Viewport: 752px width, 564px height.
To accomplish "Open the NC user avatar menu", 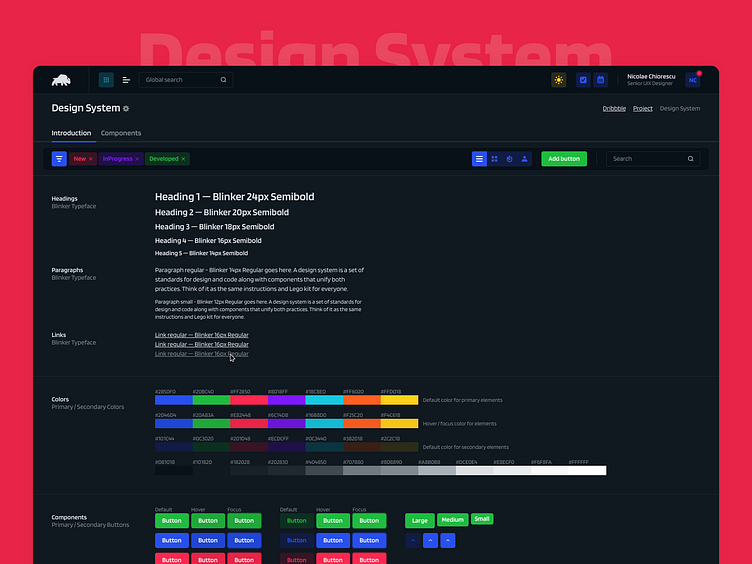I will coord(692,80).
